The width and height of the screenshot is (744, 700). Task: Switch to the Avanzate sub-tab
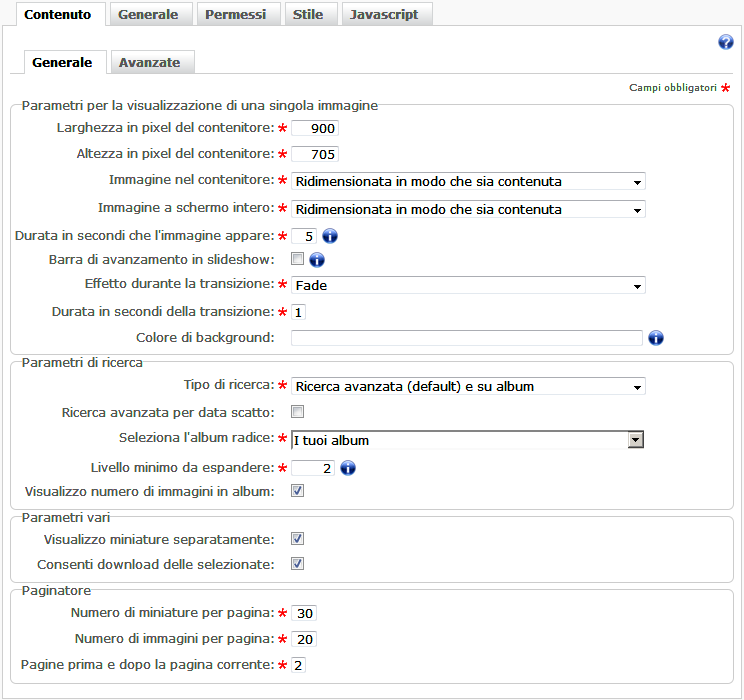(x=150, y=62)
